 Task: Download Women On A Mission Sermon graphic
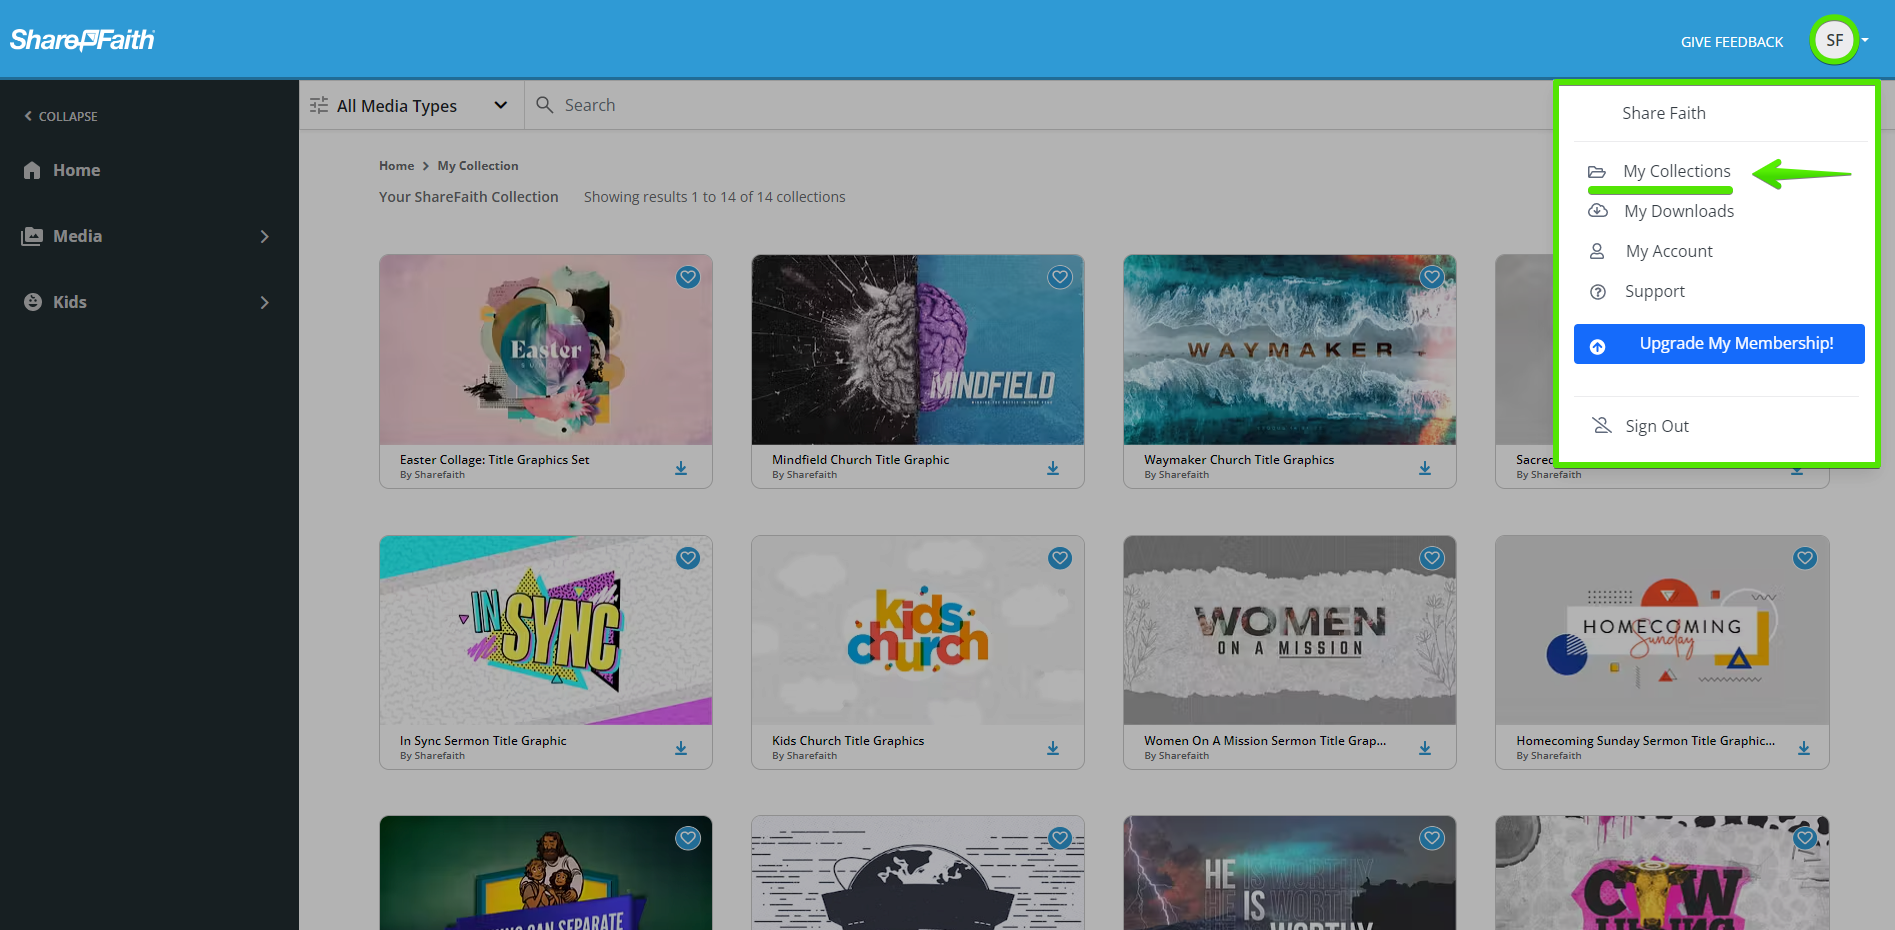[x=1425, y=748]
